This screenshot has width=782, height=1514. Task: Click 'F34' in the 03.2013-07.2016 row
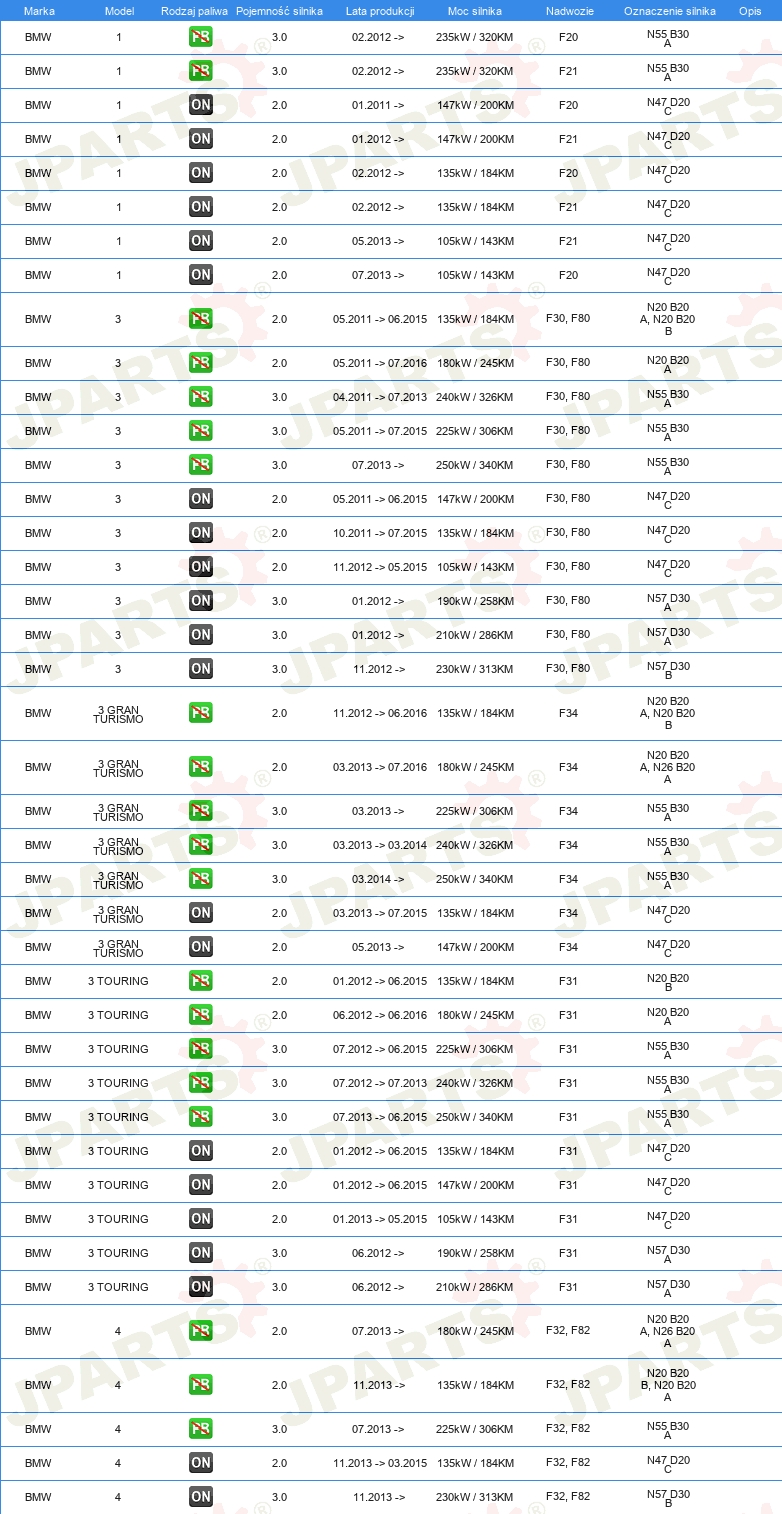568,767
